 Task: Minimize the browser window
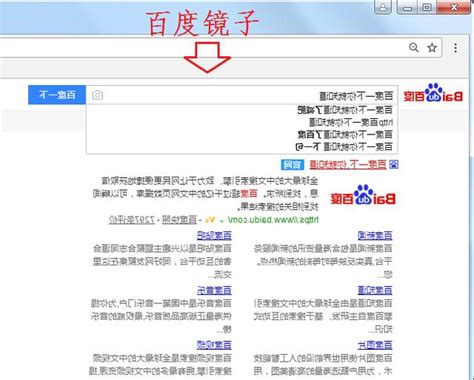tap(407, 7)
